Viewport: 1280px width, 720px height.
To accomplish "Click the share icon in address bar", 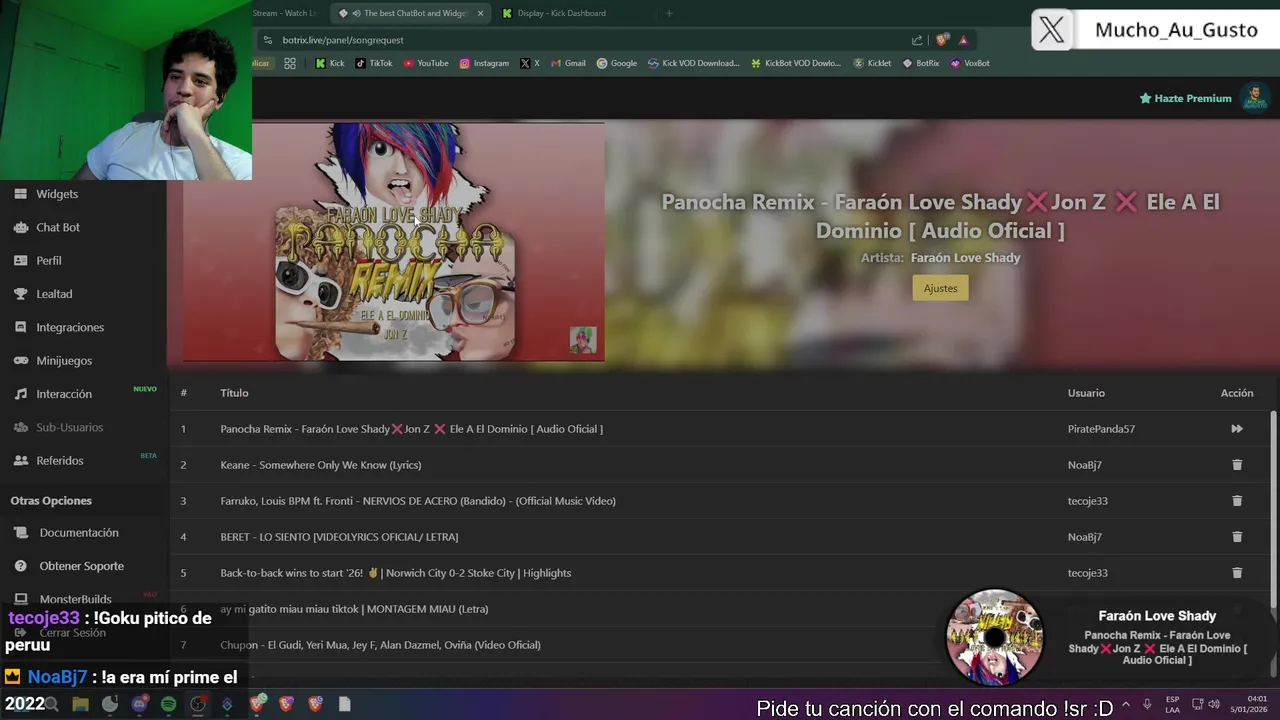I will click(x=917, y=40).
